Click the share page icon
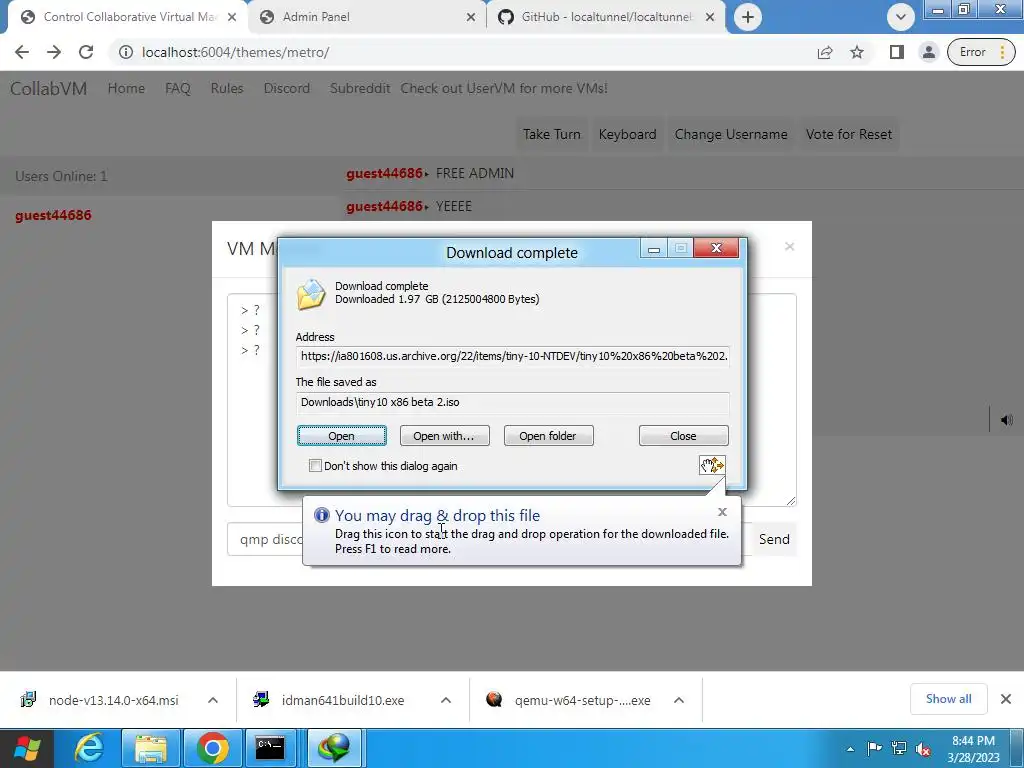 (825, 52)
